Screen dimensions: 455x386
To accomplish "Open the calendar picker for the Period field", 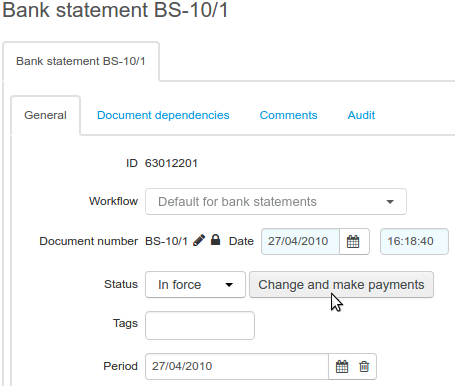I will [342, 366].
